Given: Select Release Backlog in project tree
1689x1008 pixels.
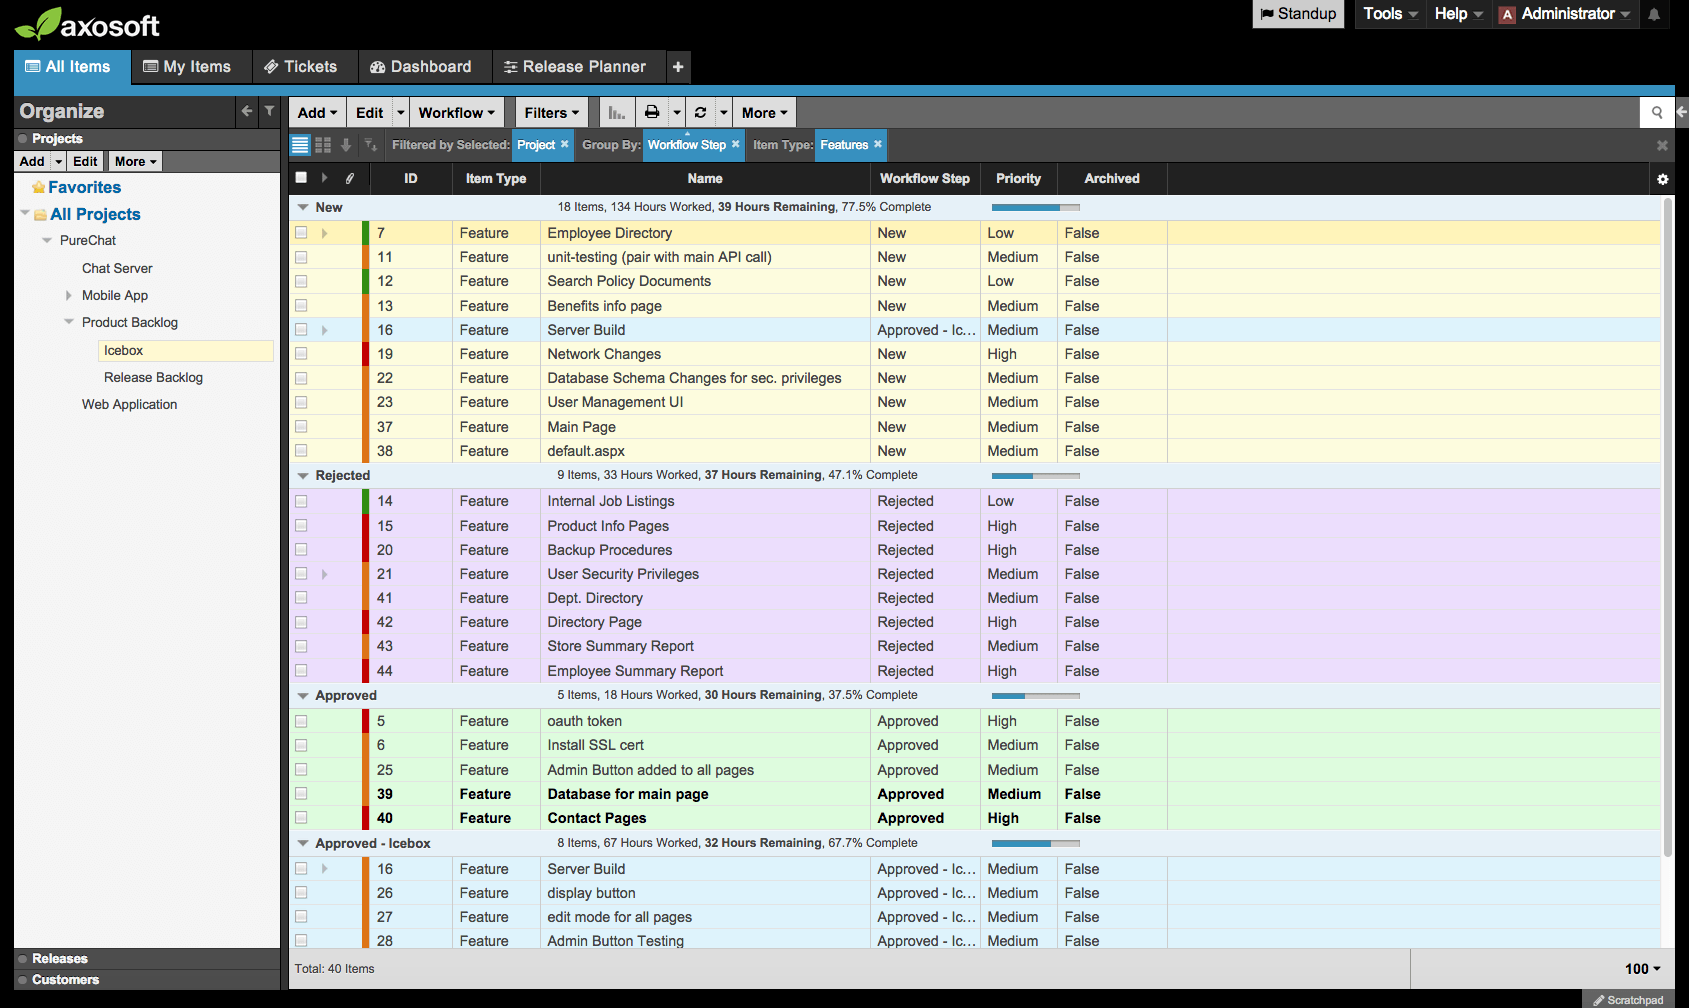Looking at the screenshot, I should (x=153, y=378).
